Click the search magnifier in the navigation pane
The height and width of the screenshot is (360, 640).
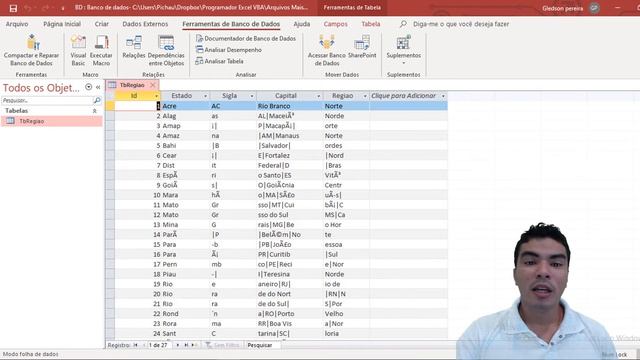point(97,100)
